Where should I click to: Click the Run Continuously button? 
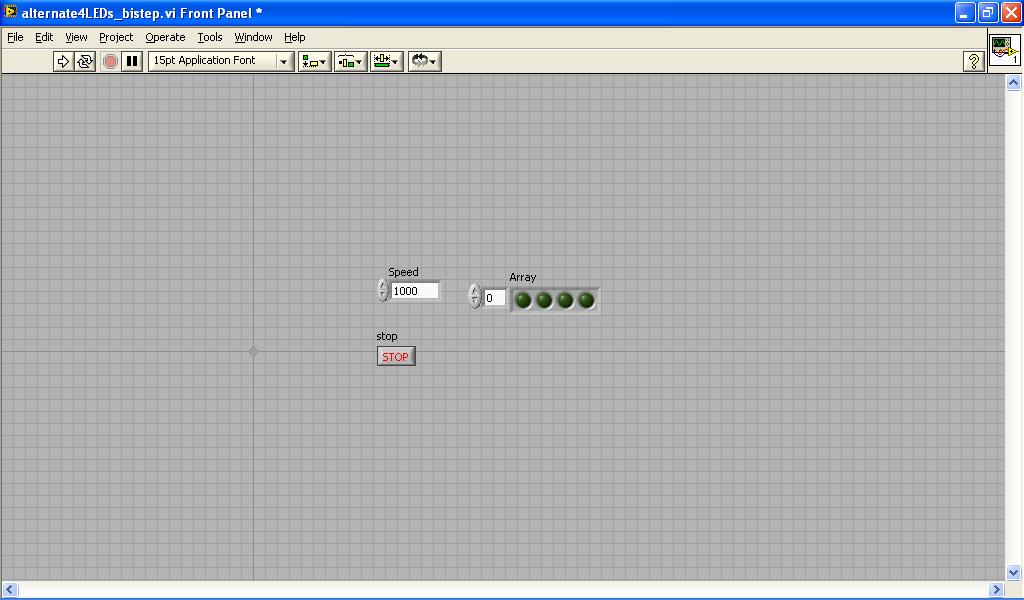85,61
